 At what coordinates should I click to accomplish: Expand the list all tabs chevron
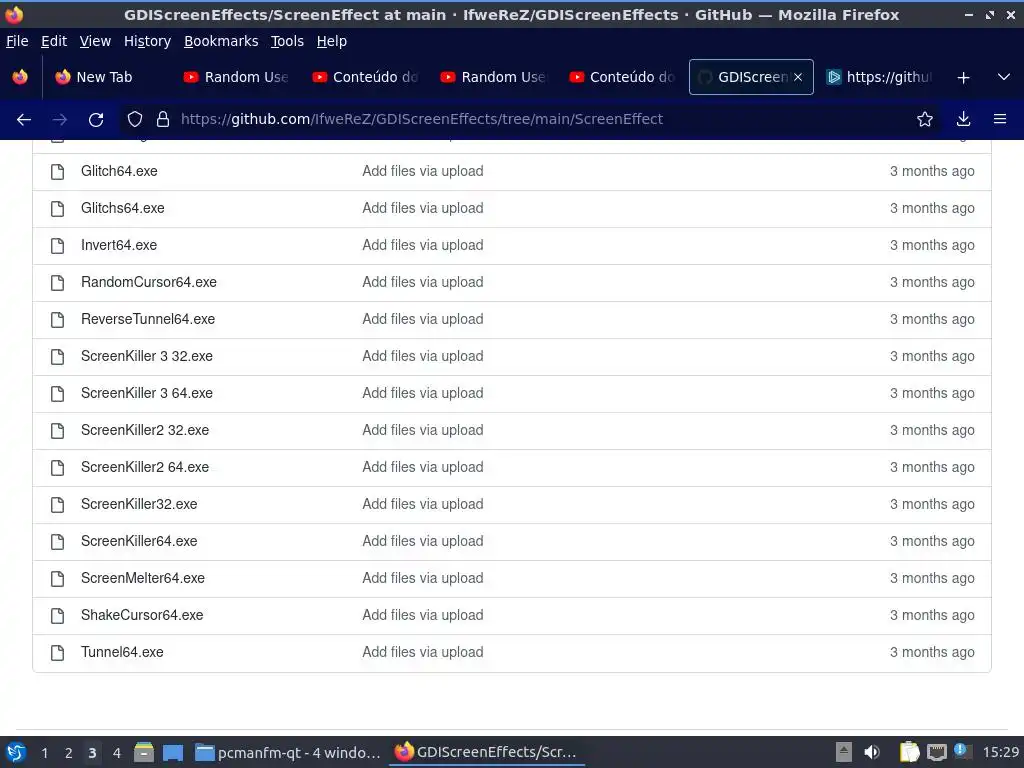(x=1004, y=77)
